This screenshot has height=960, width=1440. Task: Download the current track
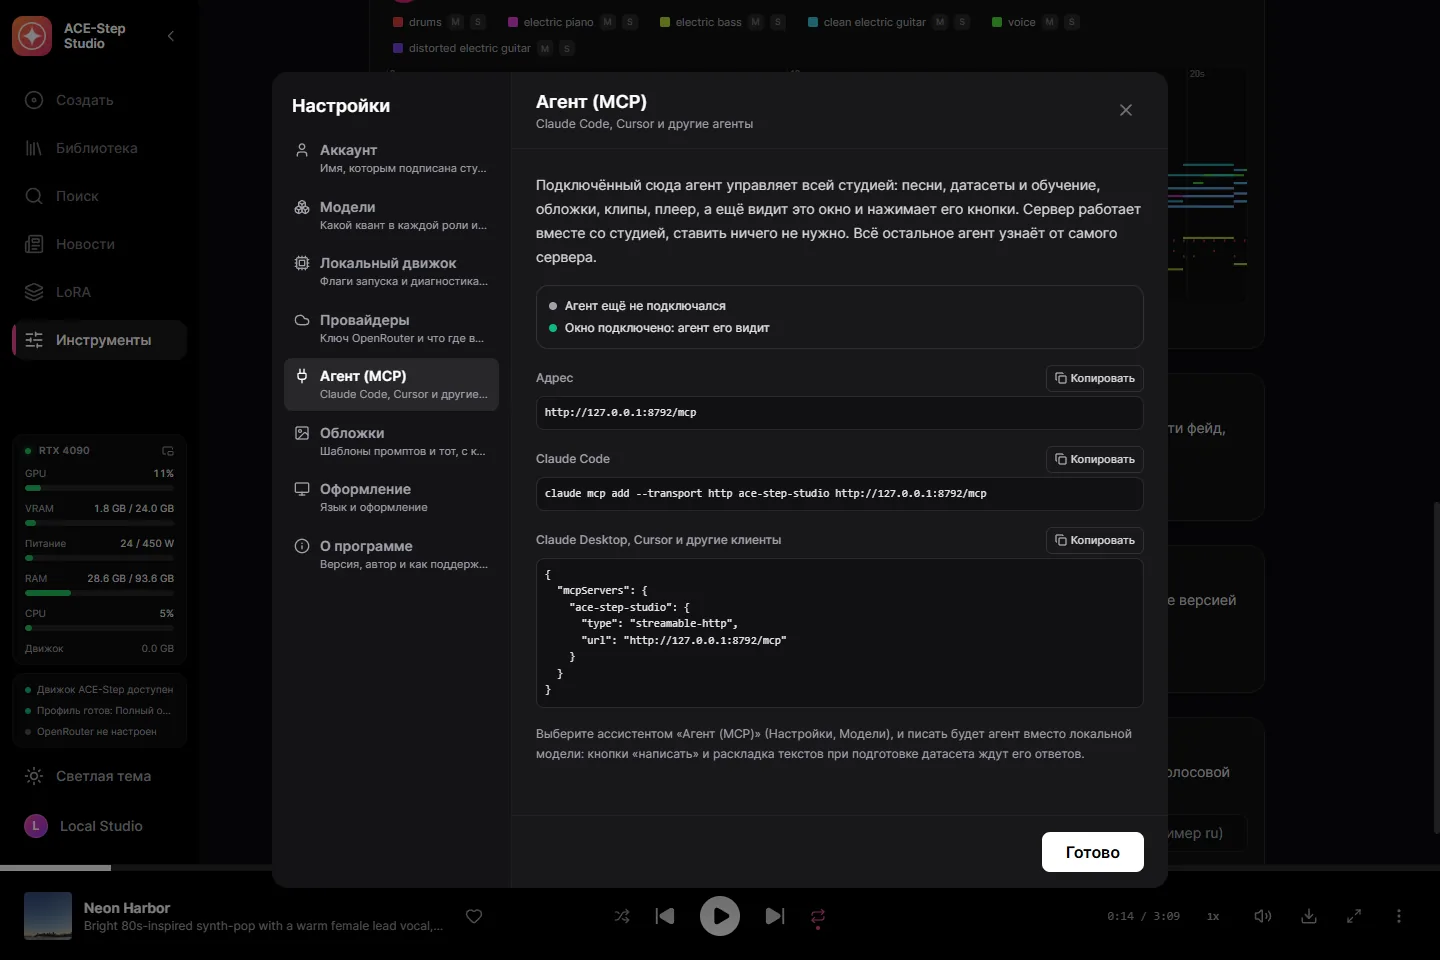pyautogui.click(x=1309, y=916)
